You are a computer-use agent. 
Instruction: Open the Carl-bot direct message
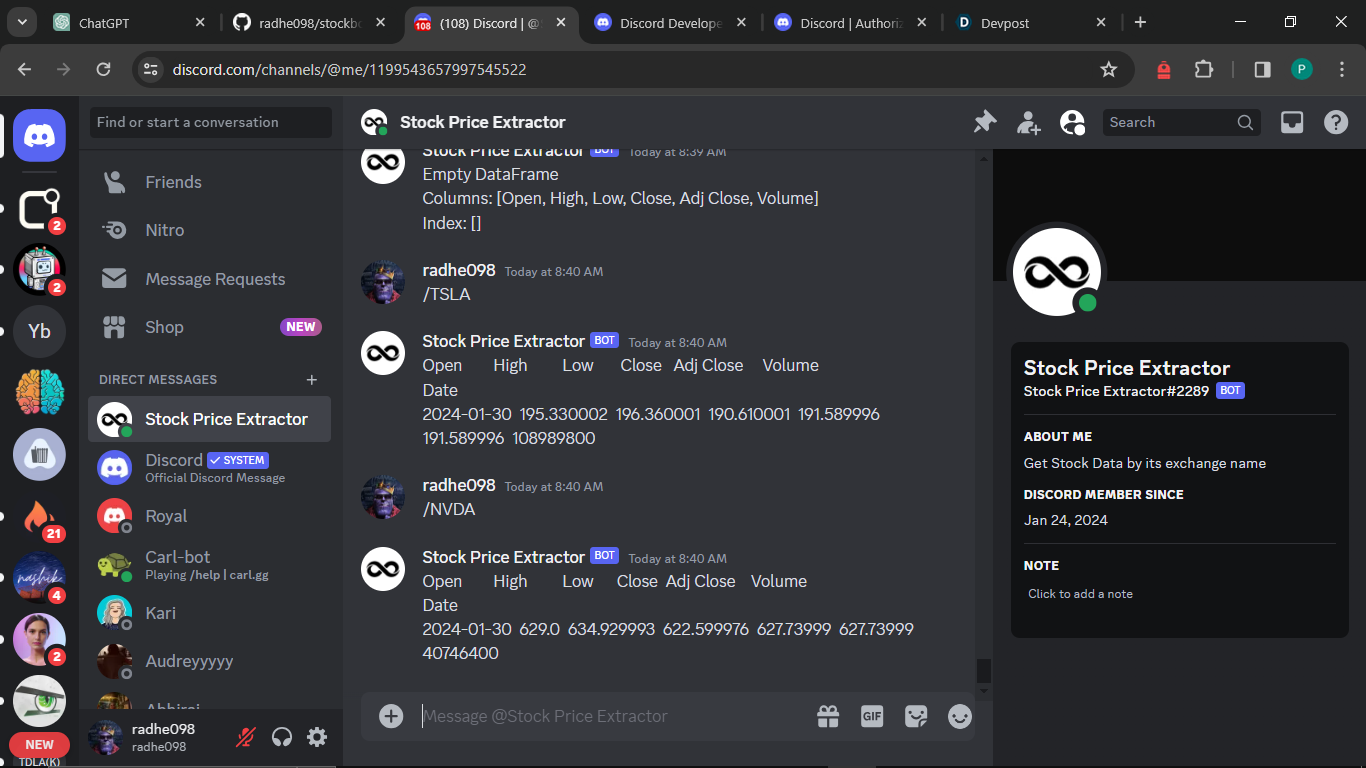tap(210, 564)
